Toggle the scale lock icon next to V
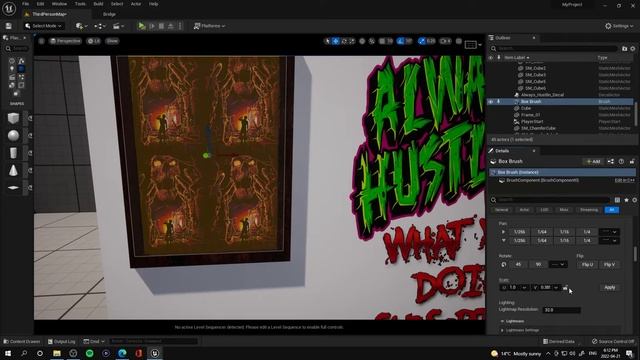This screenshot has width=640, height=360. pyautogui.click(x=566, y=288)
